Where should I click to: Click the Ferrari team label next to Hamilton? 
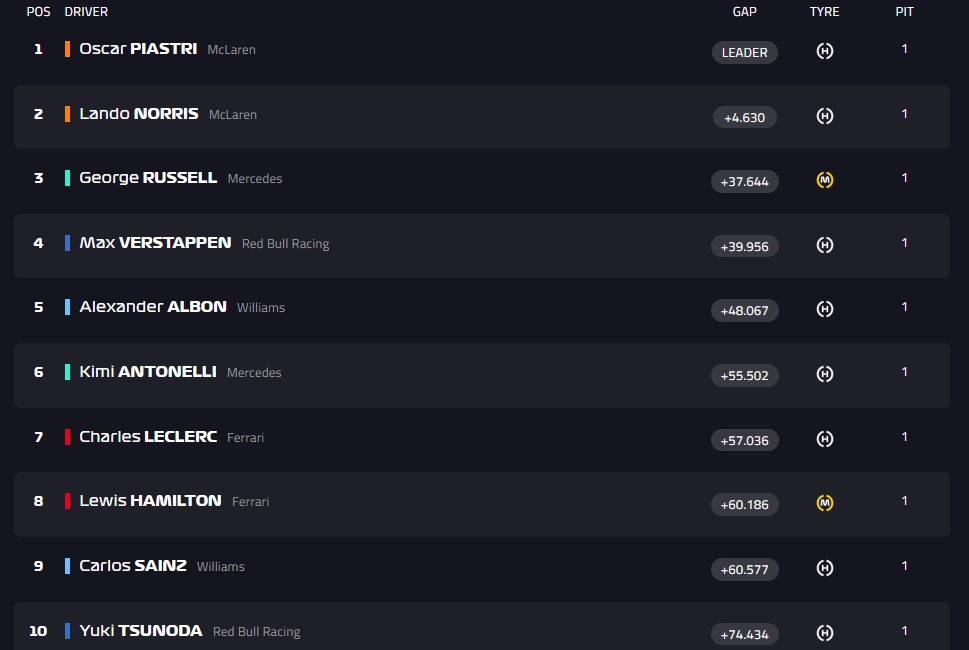250,502
